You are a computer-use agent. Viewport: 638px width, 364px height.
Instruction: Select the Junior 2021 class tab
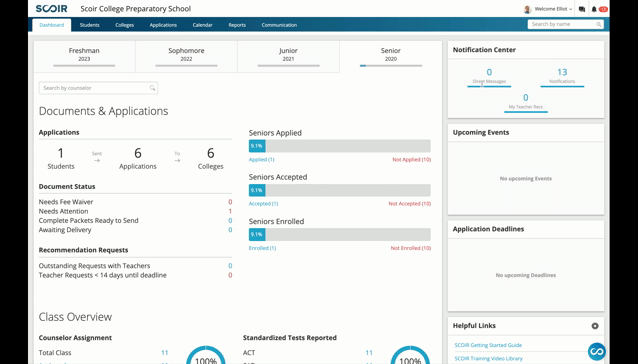[288, 57]
